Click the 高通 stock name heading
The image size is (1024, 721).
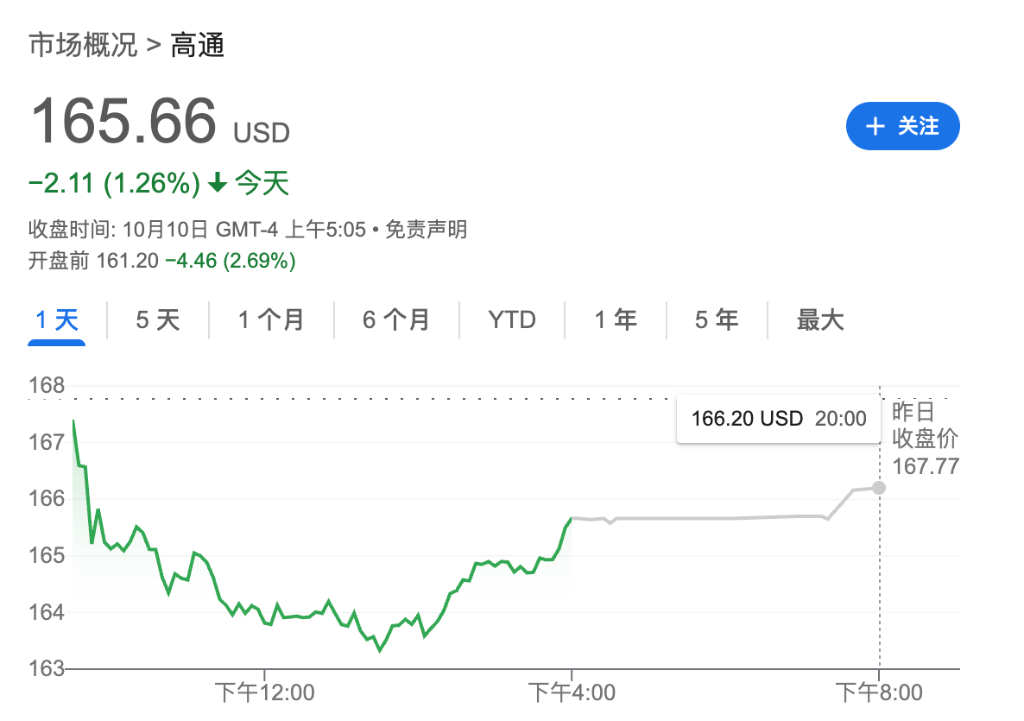(x=198, y=45)
